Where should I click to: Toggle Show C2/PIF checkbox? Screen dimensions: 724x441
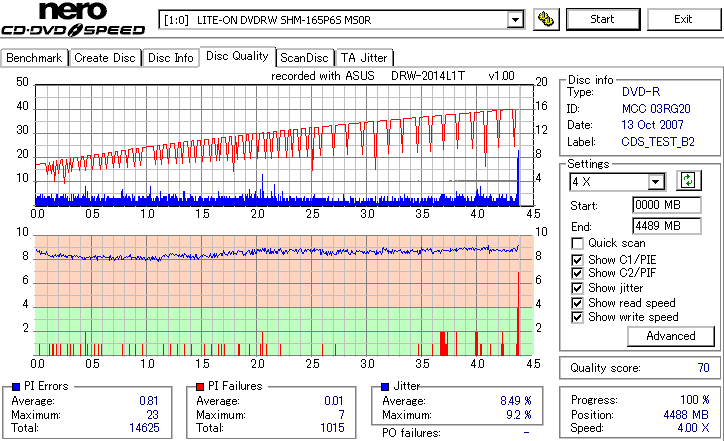pos(577,273)
